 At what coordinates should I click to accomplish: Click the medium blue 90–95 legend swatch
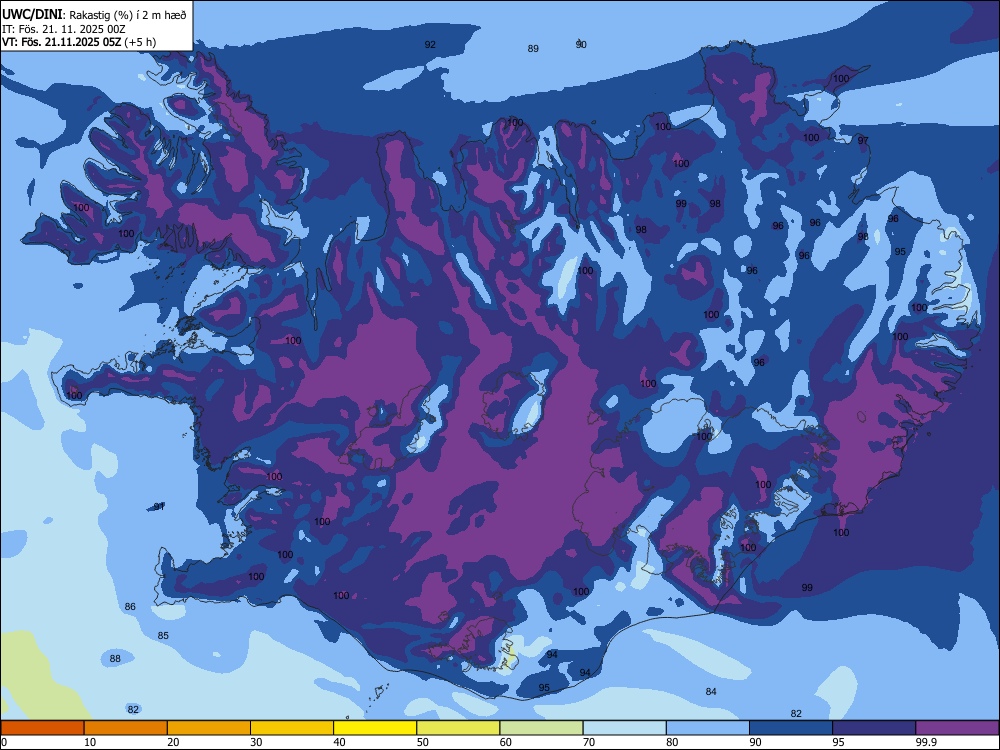791,728
